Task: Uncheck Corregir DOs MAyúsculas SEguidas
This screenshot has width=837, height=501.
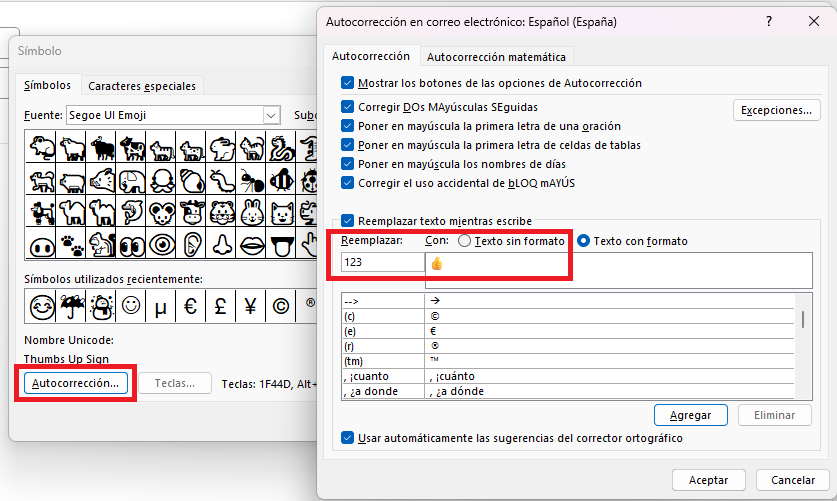Action: click(347, 107)
